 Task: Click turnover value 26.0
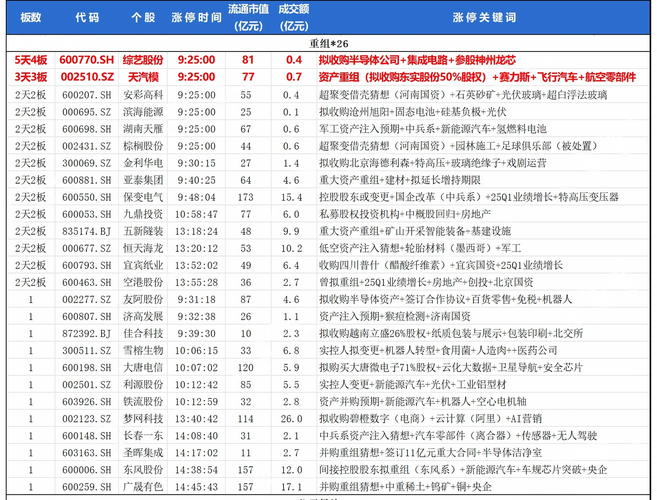(x=292, y=419)
